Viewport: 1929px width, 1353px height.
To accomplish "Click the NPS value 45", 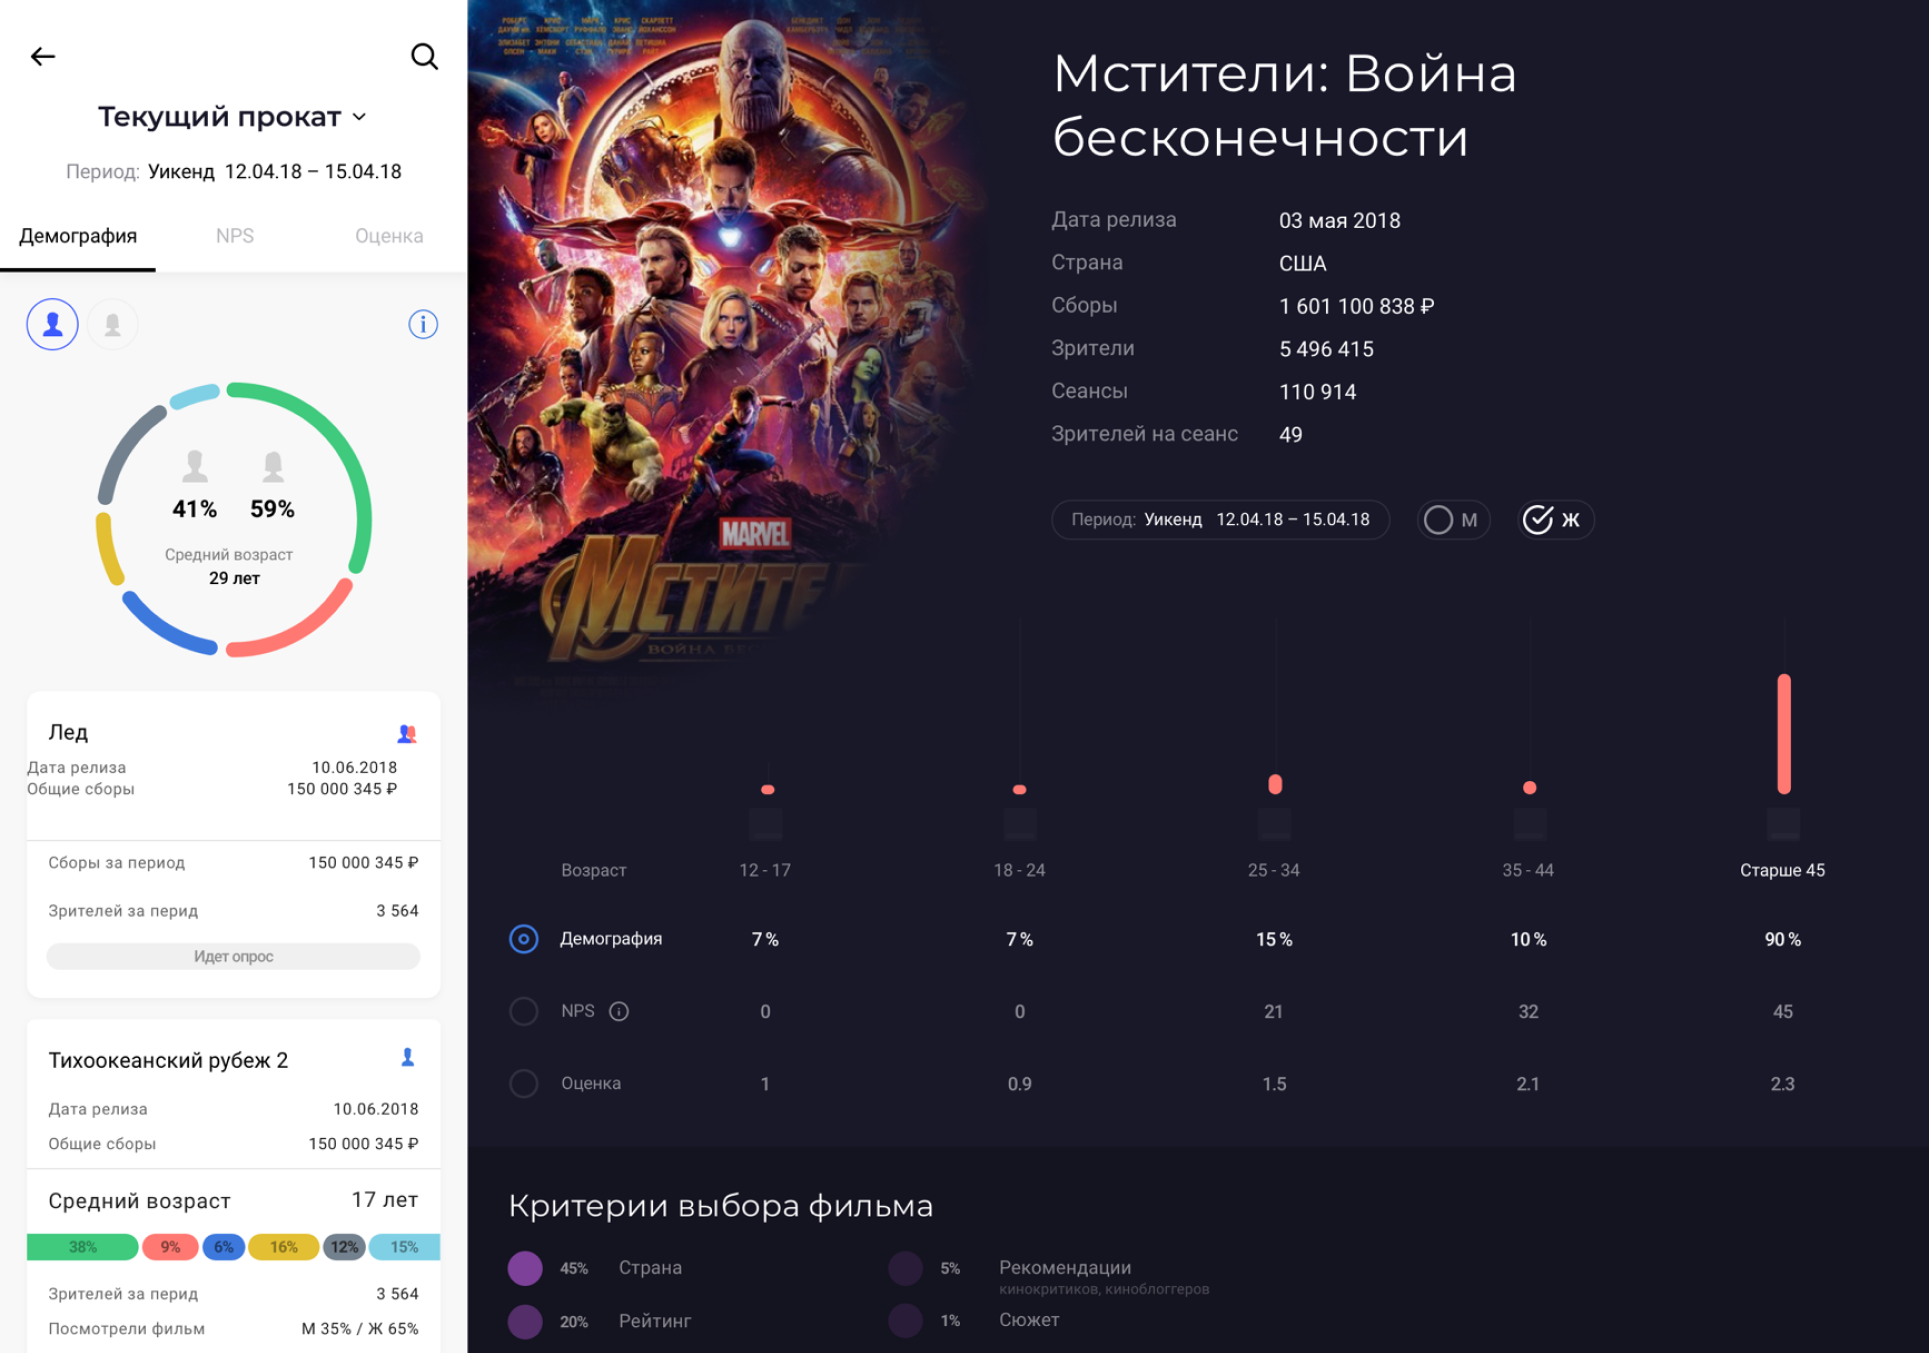I will [1782, 1011].
